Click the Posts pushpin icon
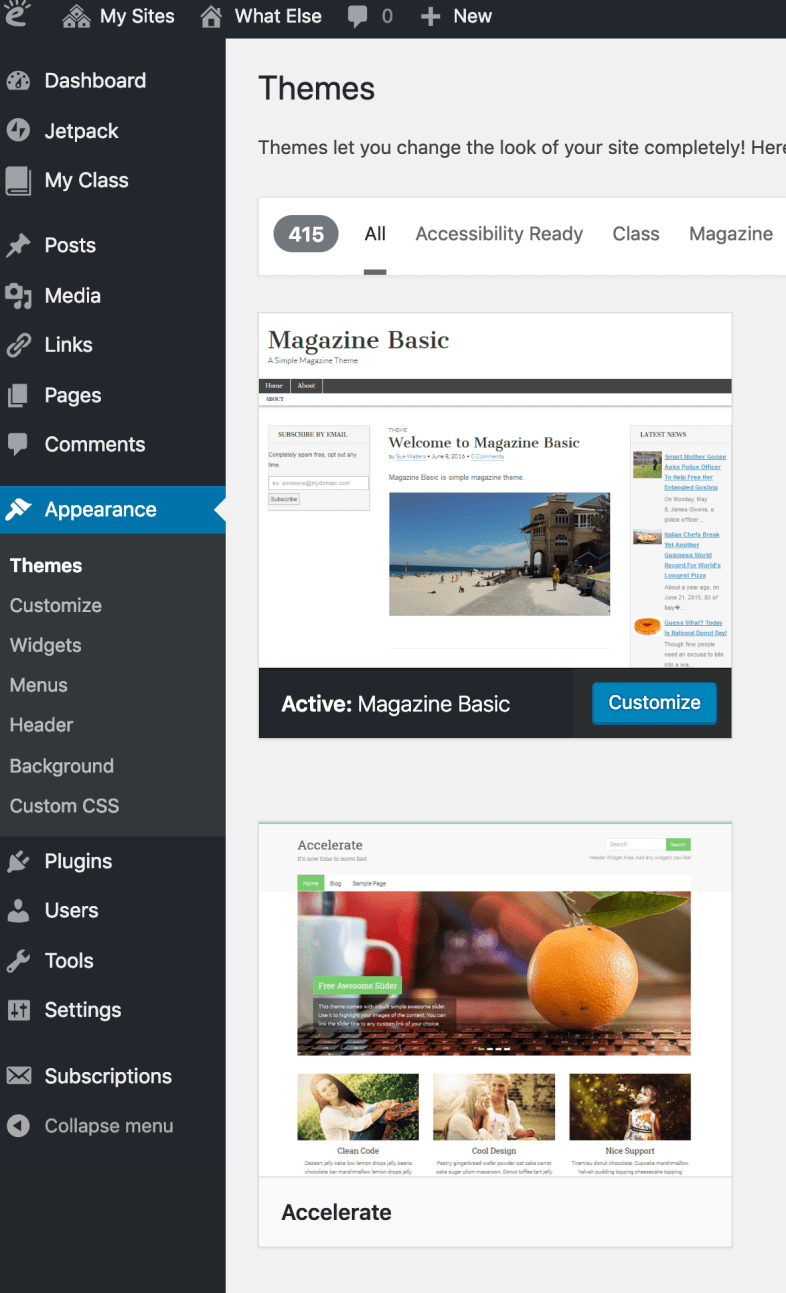Viewport: 786px width, 1293px height. click(x=18, y=246)
